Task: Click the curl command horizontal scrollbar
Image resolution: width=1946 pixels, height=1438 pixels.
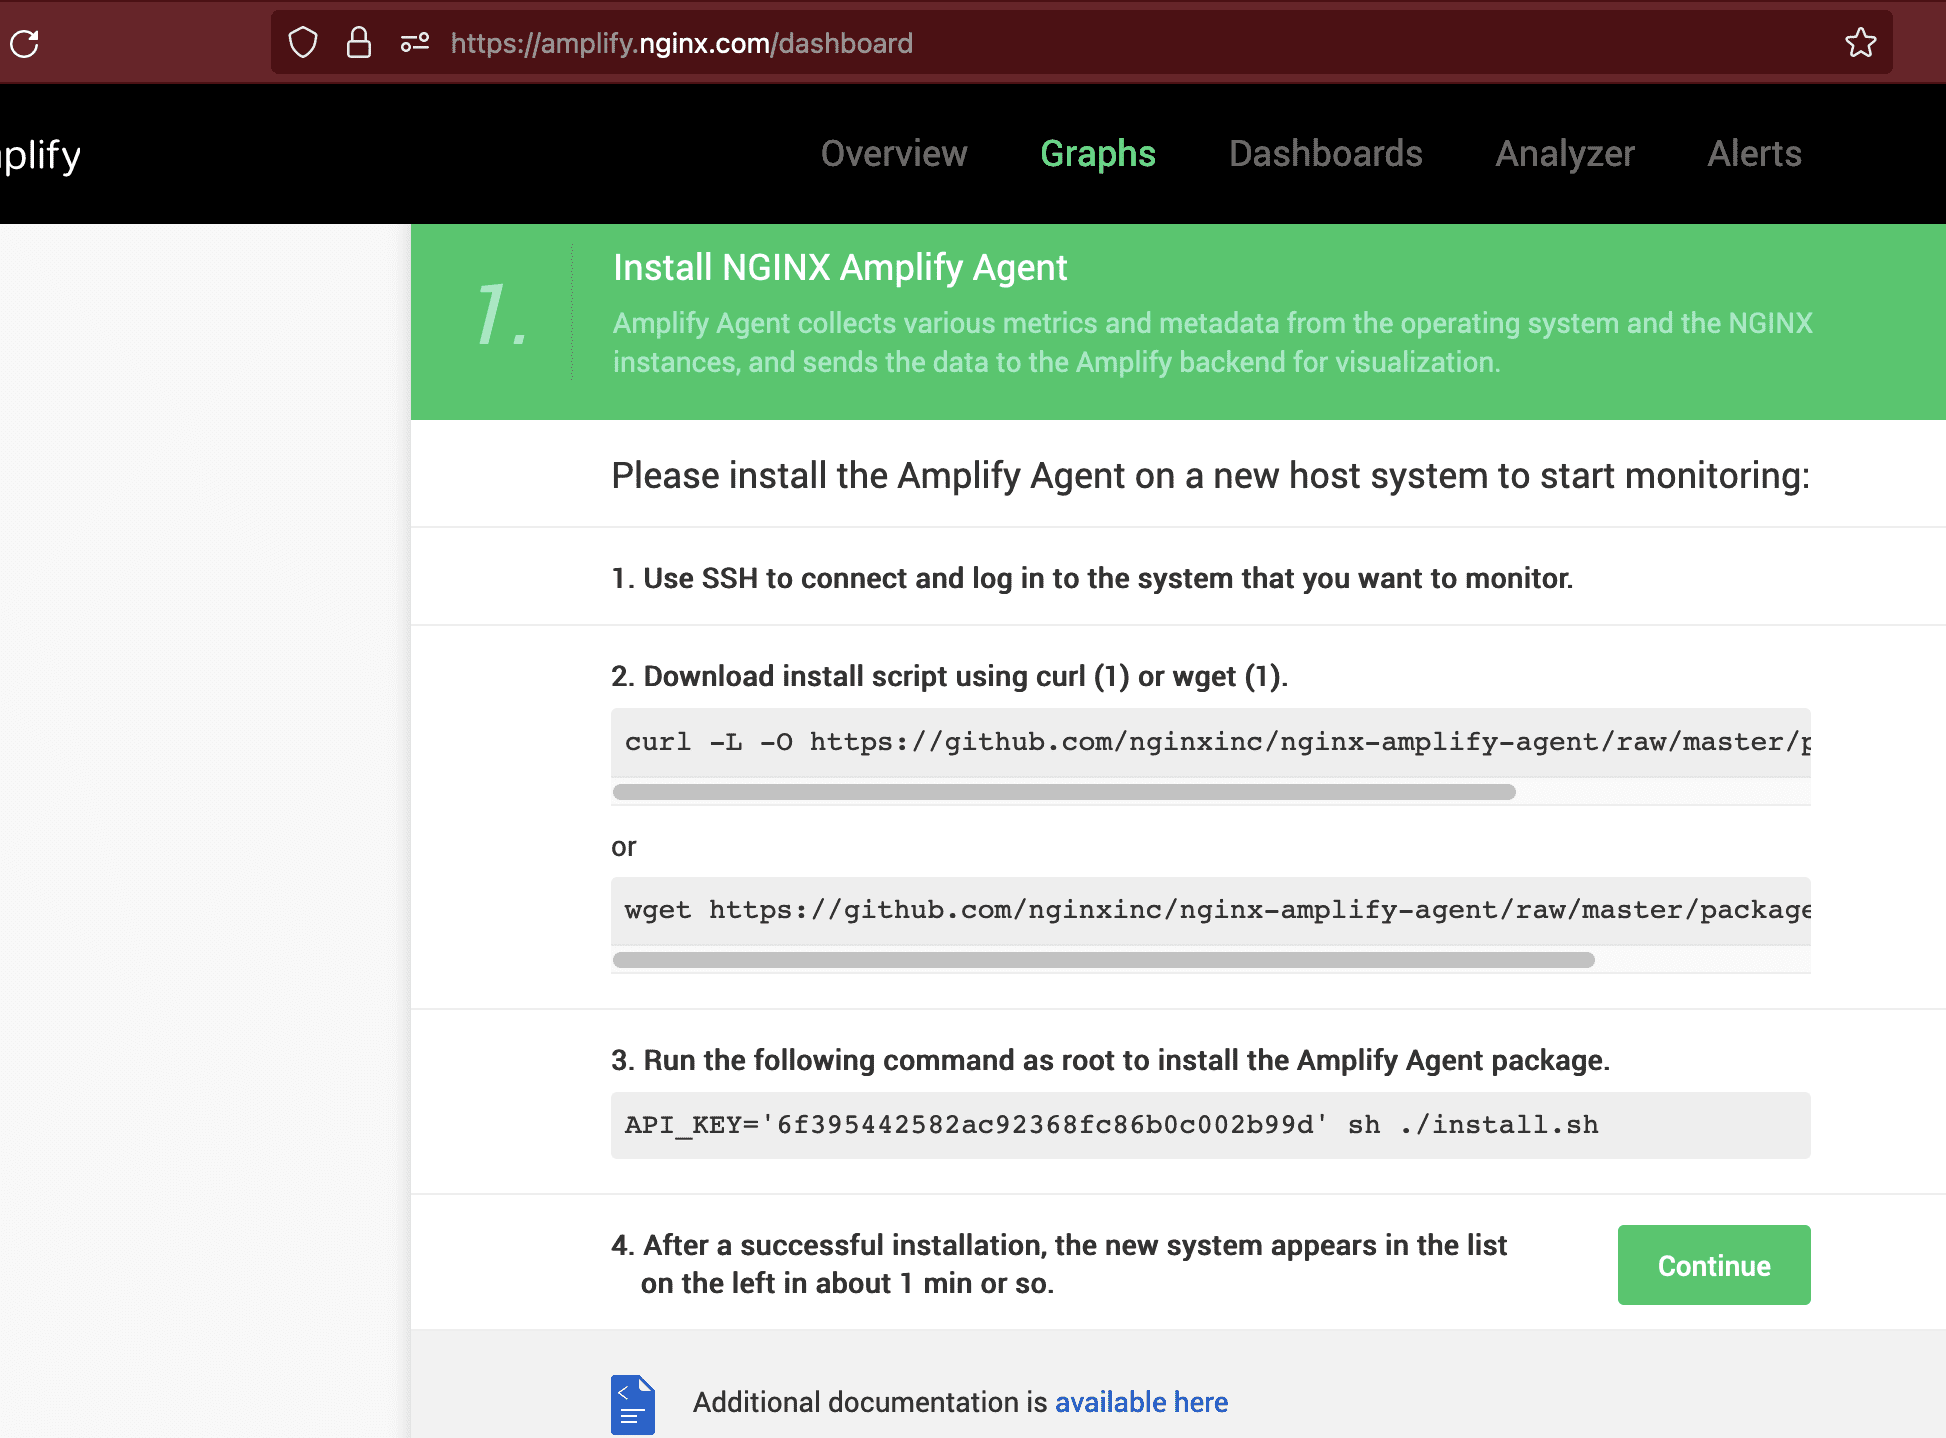Action: click(x=1063, y=792)
